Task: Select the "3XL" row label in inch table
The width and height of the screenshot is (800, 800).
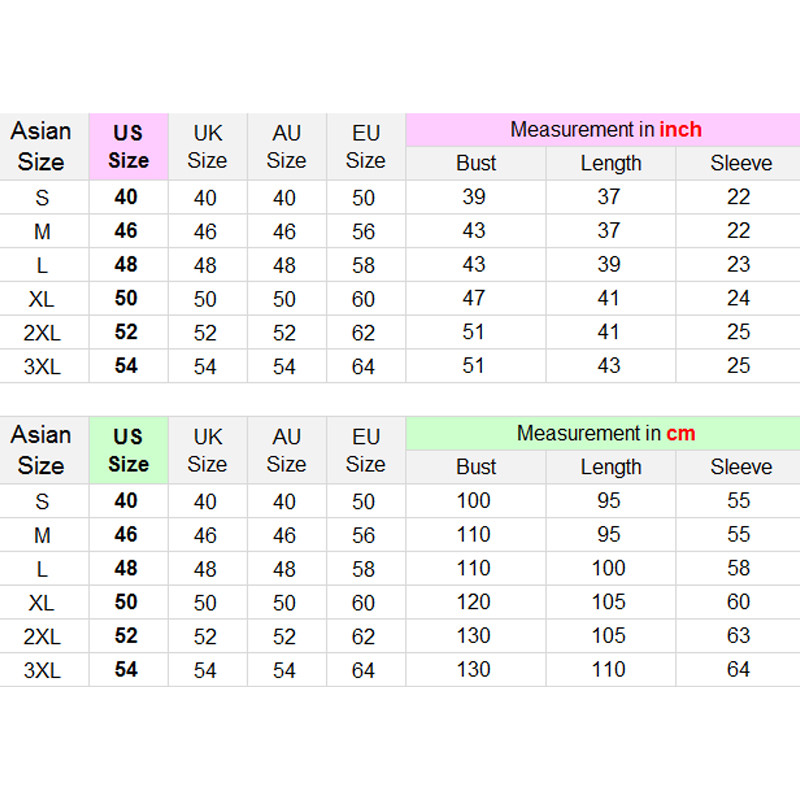Action: pyautogui.click(x=42, y=367)
